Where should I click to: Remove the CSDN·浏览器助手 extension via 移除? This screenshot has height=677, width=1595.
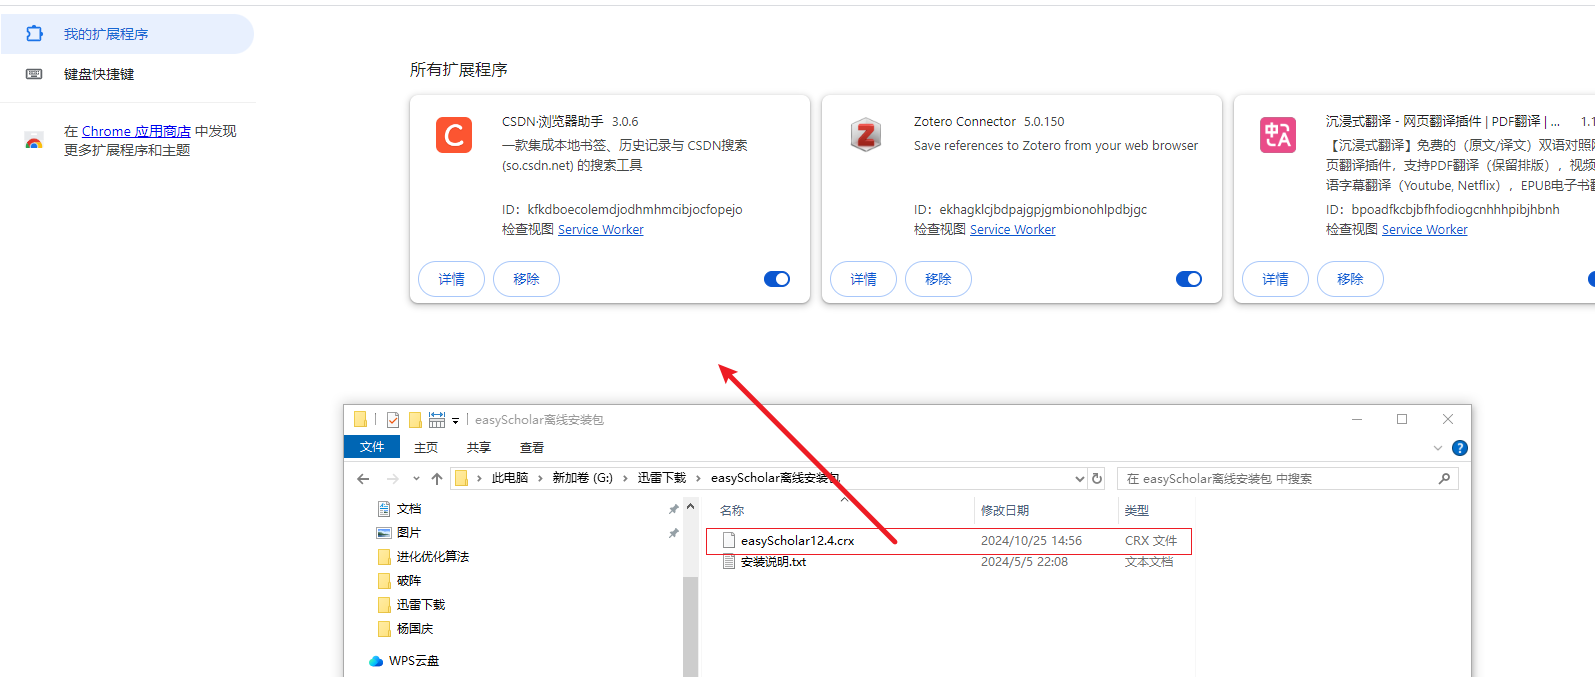click(x=526, y=279)
